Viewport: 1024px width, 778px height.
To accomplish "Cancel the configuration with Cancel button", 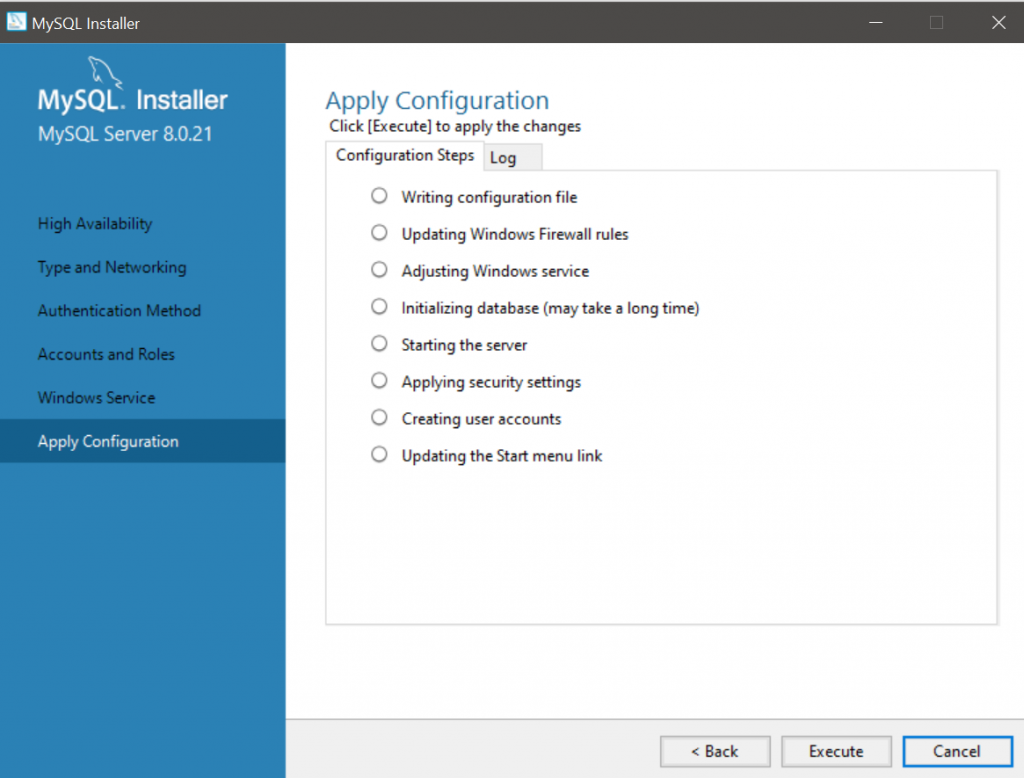I will 957,751.
